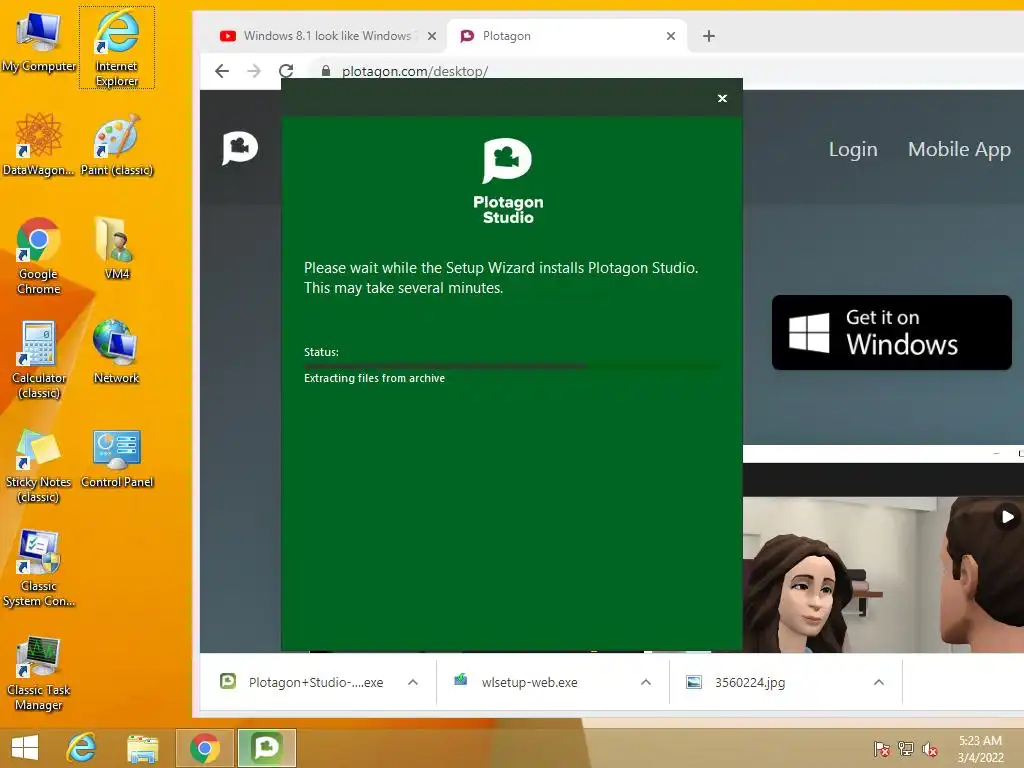Close the Plotagon Studio installer
The image size is (1024, 768).
[x=722, y=98]
